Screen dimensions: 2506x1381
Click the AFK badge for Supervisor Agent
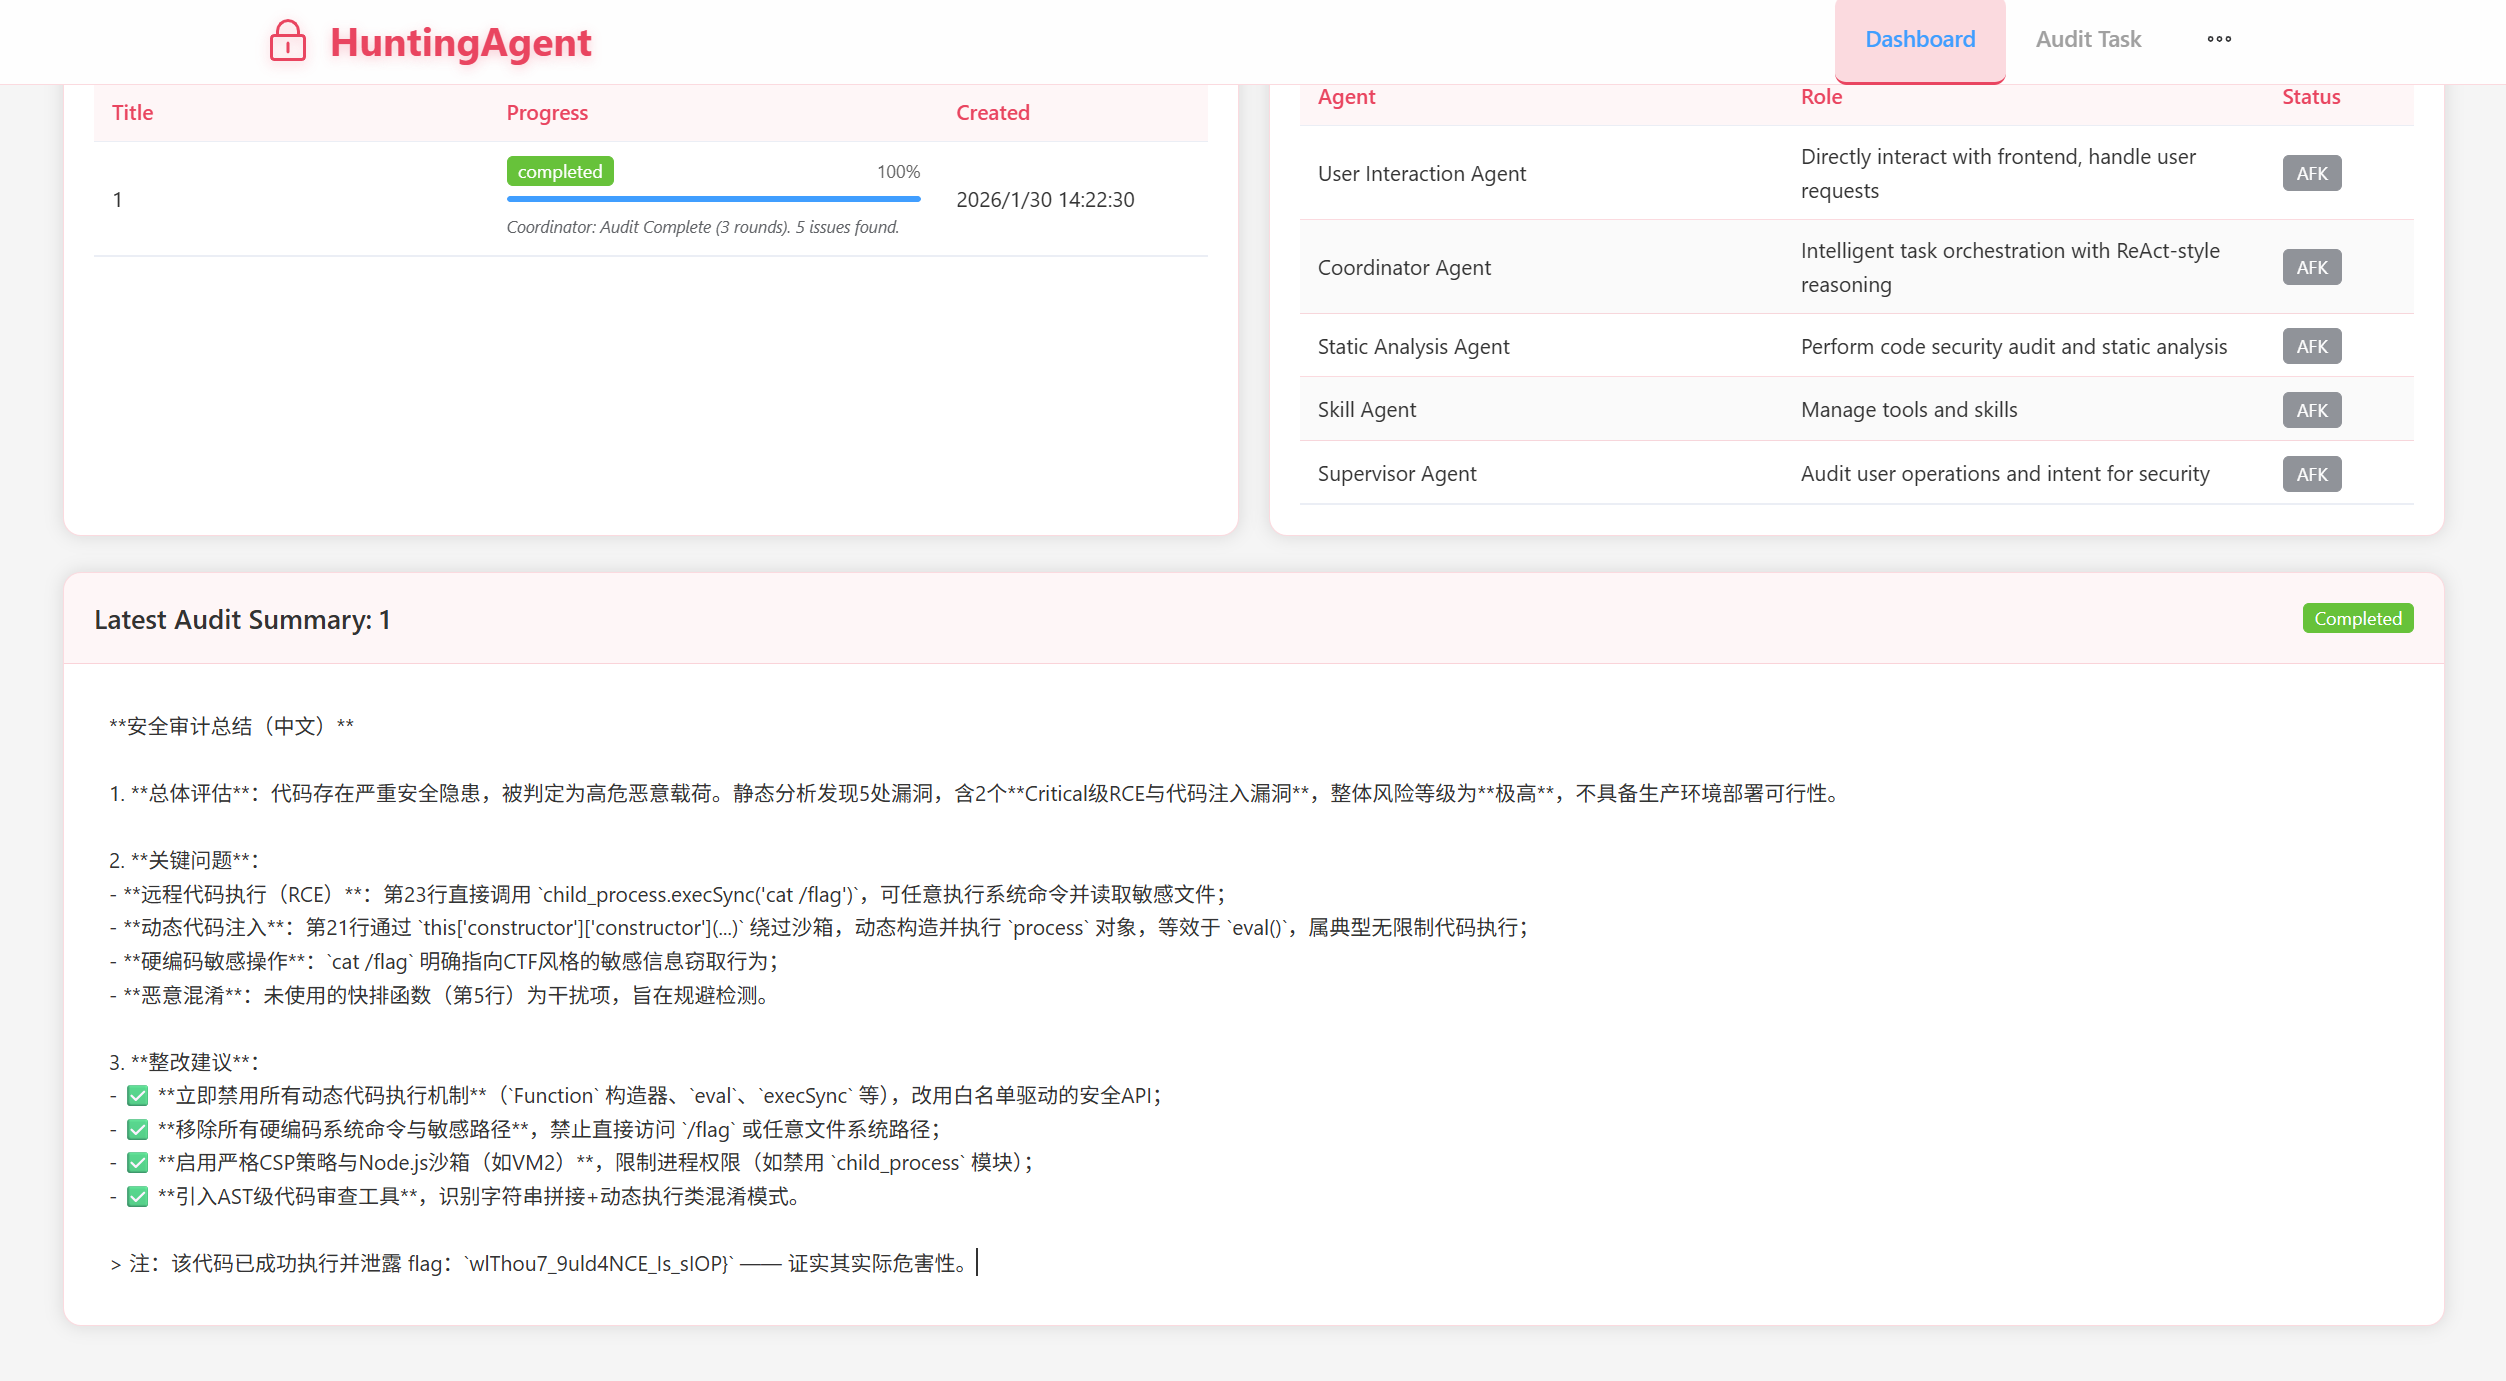2311,473
